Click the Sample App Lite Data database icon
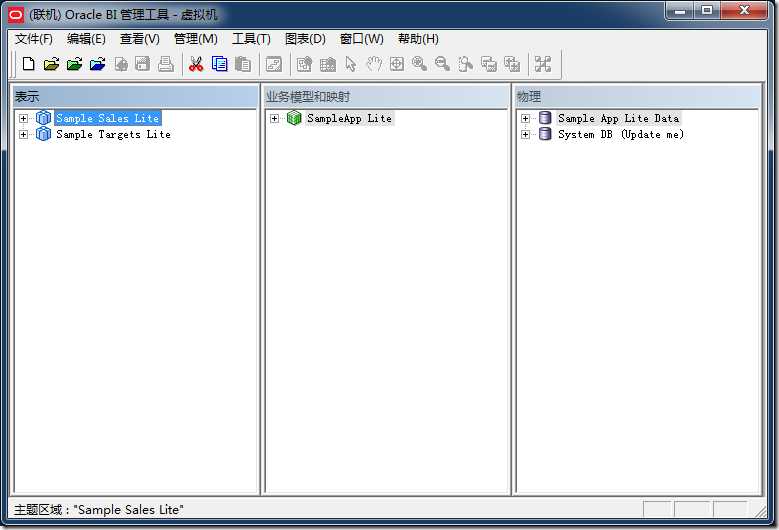779x530 pixels. [545, 118]
